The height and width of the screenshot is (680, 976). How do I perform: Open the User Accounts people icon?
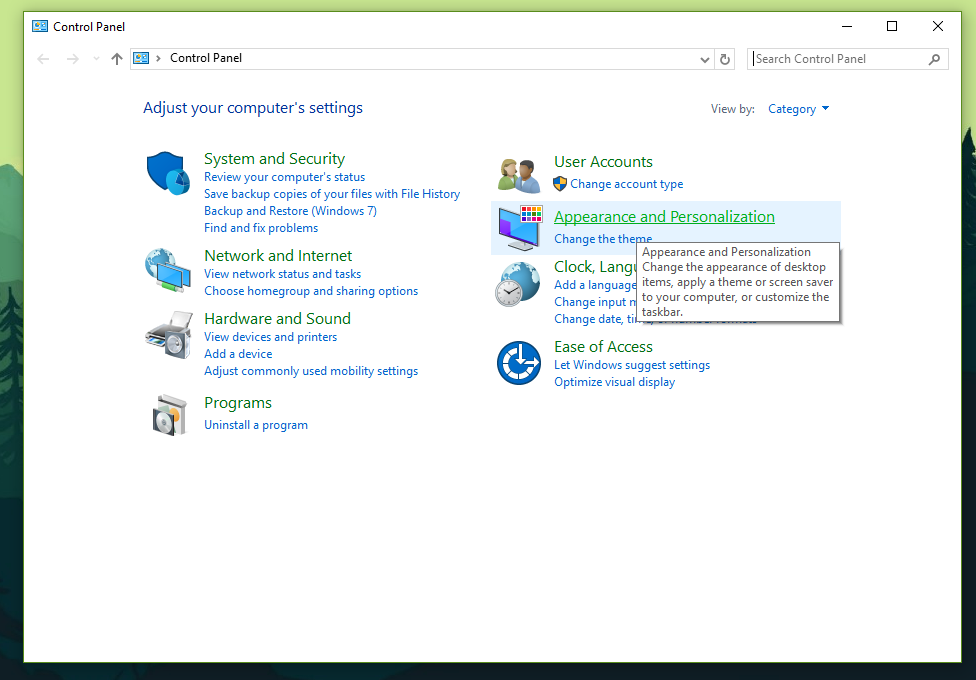point(519,176)
